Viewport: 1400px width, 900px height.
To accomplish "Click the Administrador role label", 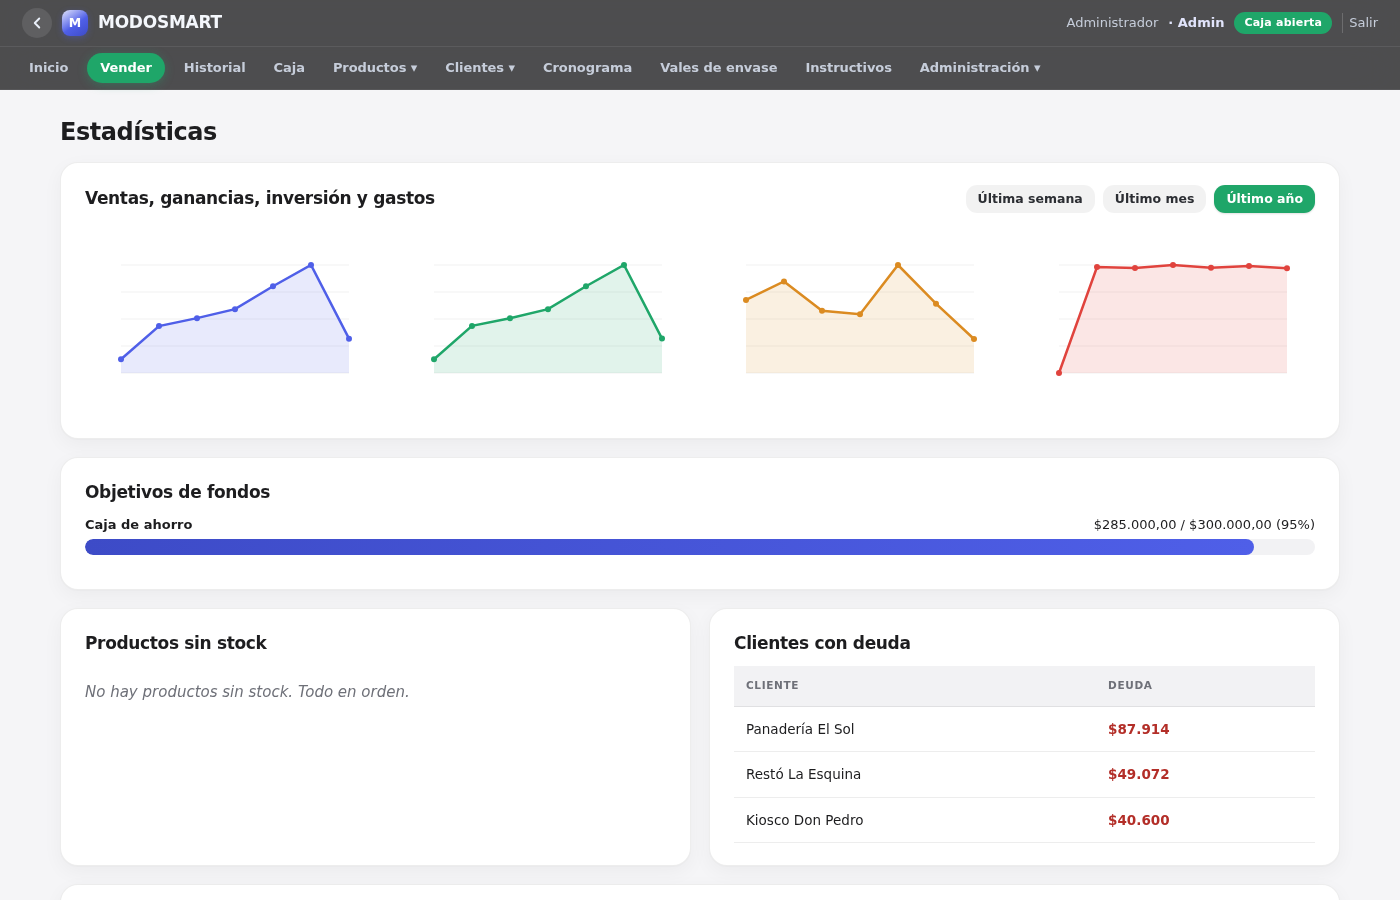I will click(x=1112, y=23).
